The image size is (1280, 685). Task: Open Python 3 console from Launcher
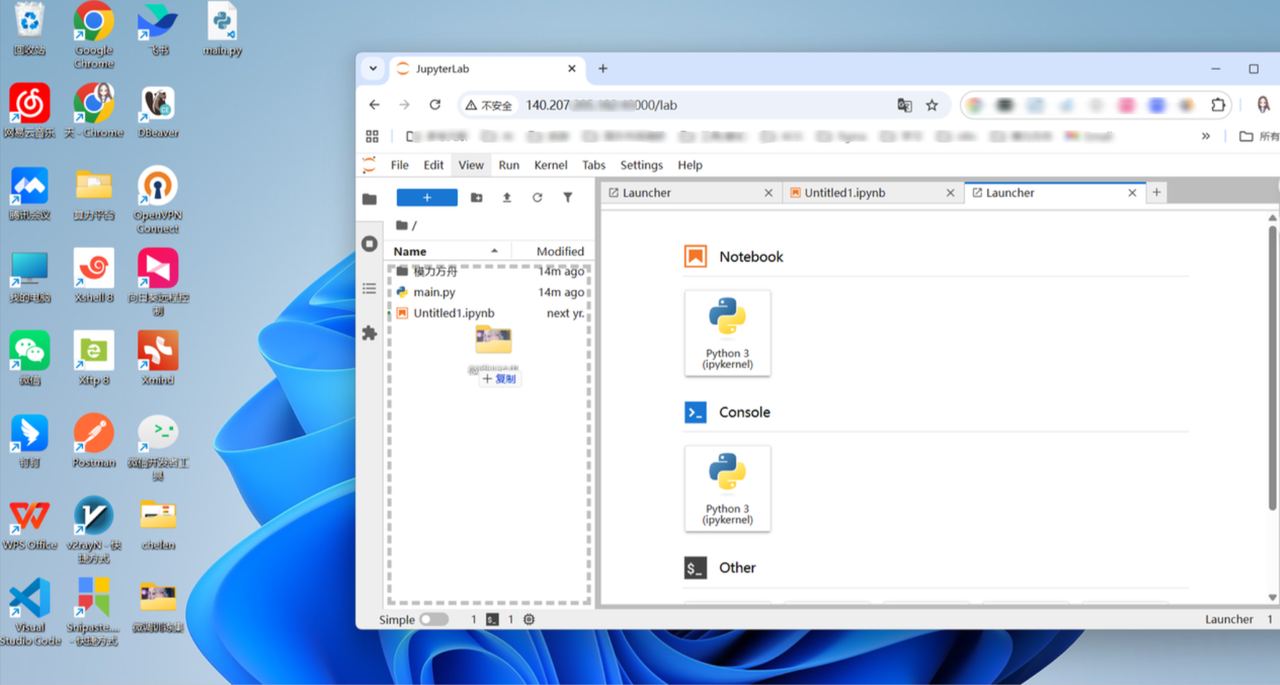click(727, 488)
